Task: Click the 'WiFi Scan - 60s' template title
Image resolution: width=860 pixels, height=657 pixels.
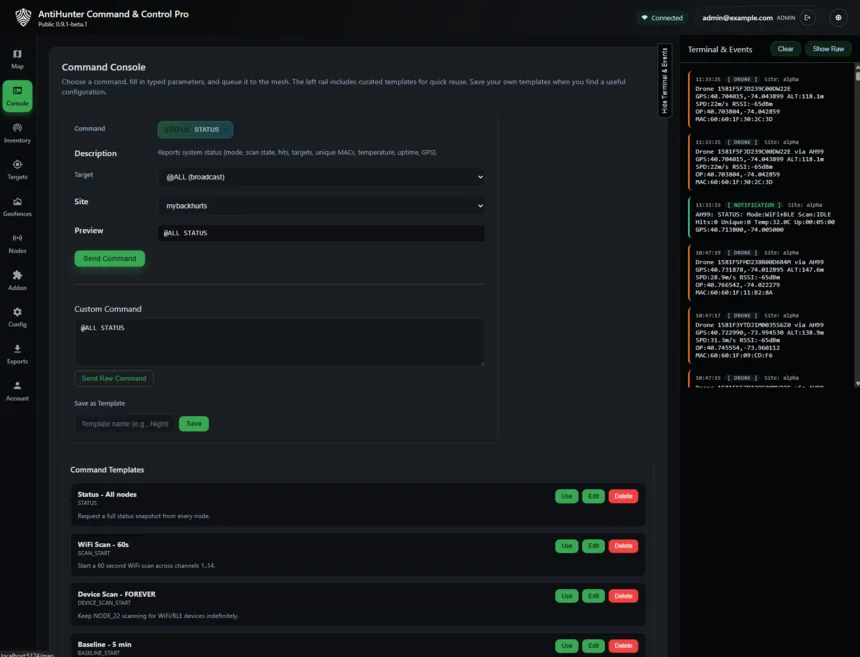Action: pyautogui.click(x=103, y=545)
